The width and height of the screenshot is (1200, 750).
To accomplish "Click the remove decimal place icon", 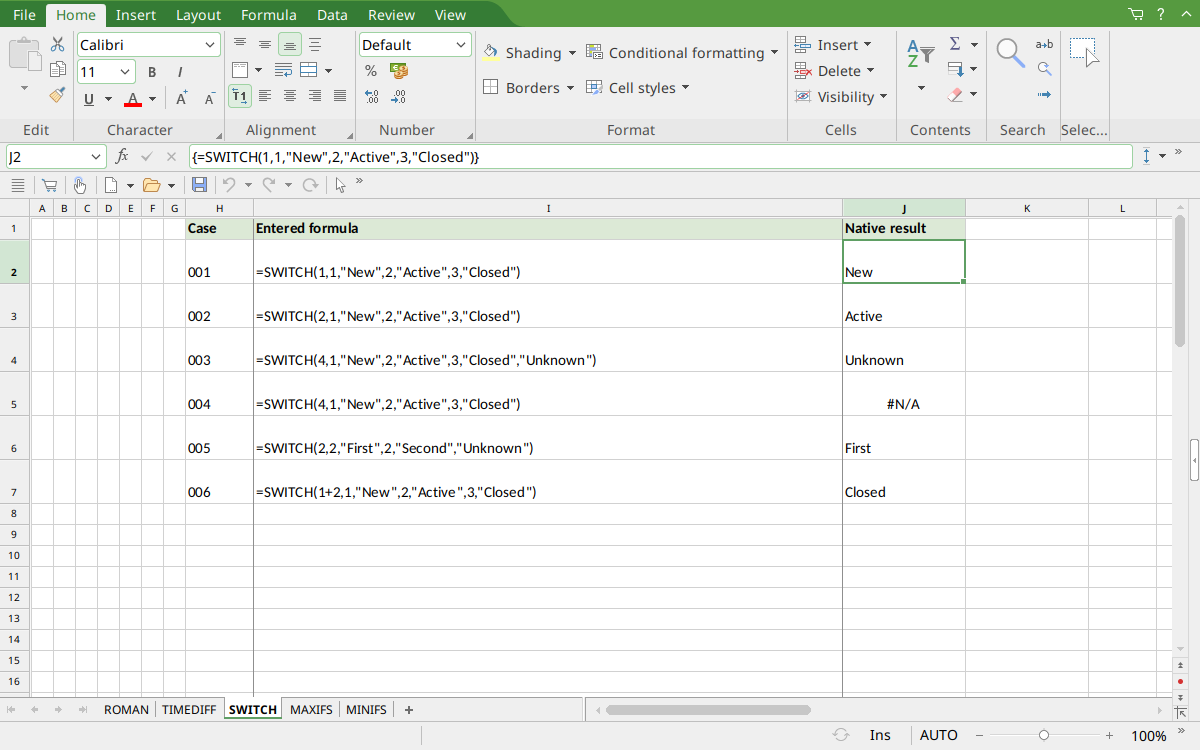I will (399, 97).
